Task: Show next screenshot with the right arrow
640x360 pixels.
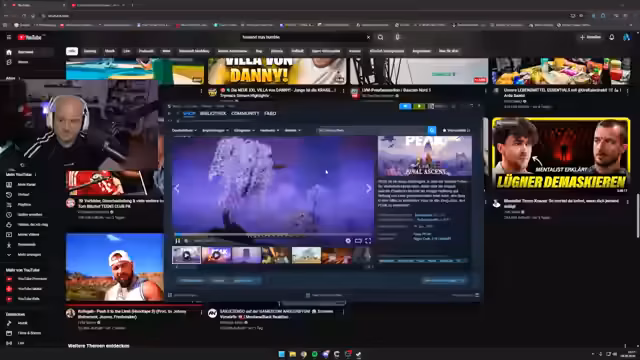Action: (x=369, y=188)
